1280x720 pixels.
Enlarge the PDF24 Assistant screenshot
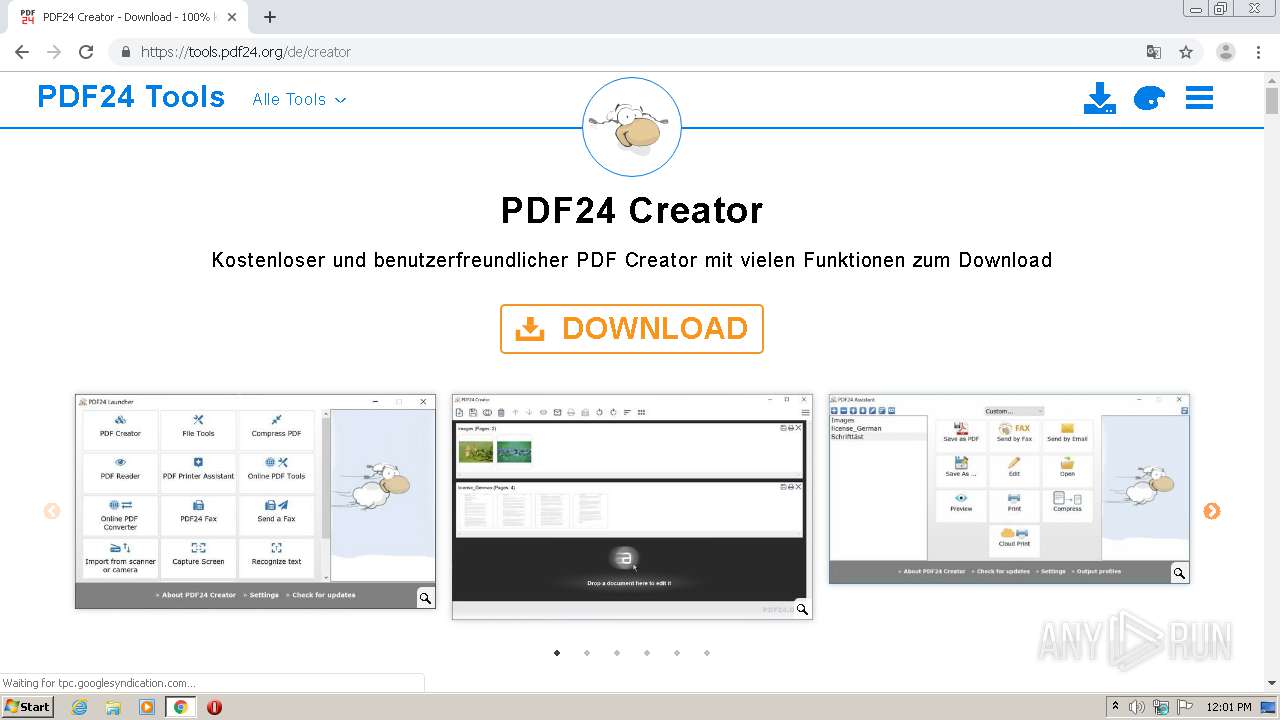[x=1009, y=489]
